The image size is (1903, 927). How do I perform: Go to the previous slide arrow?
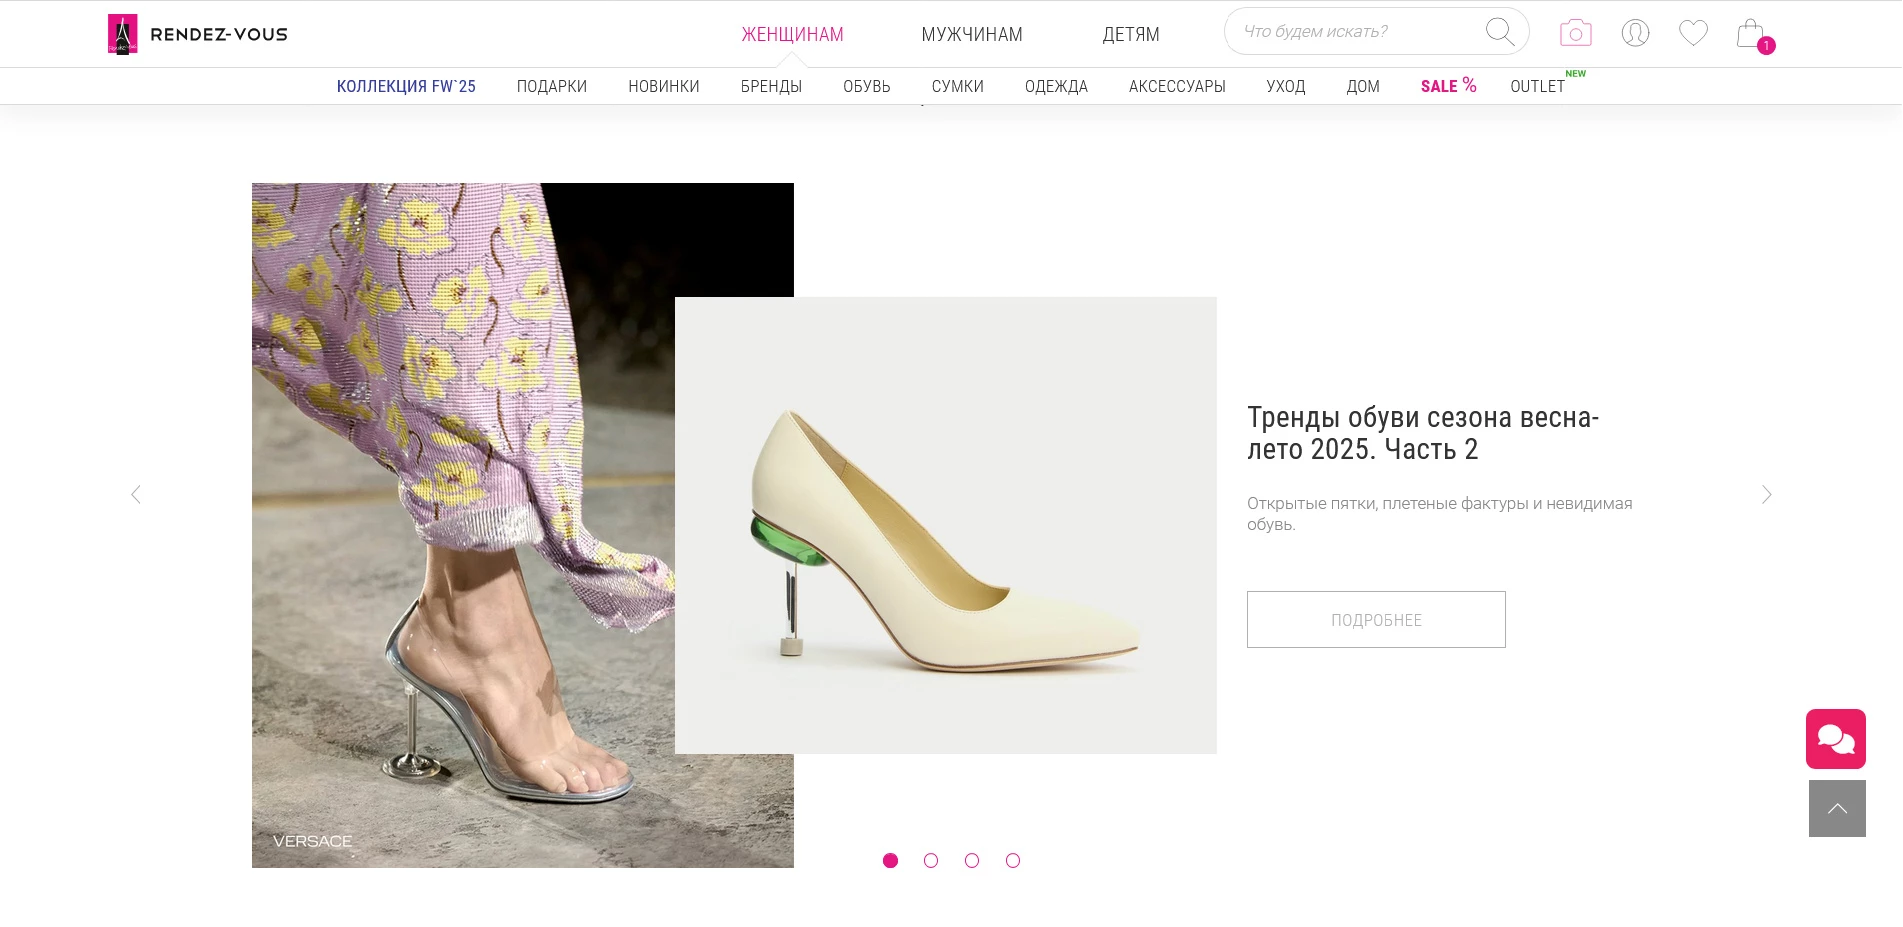[136, 495]
